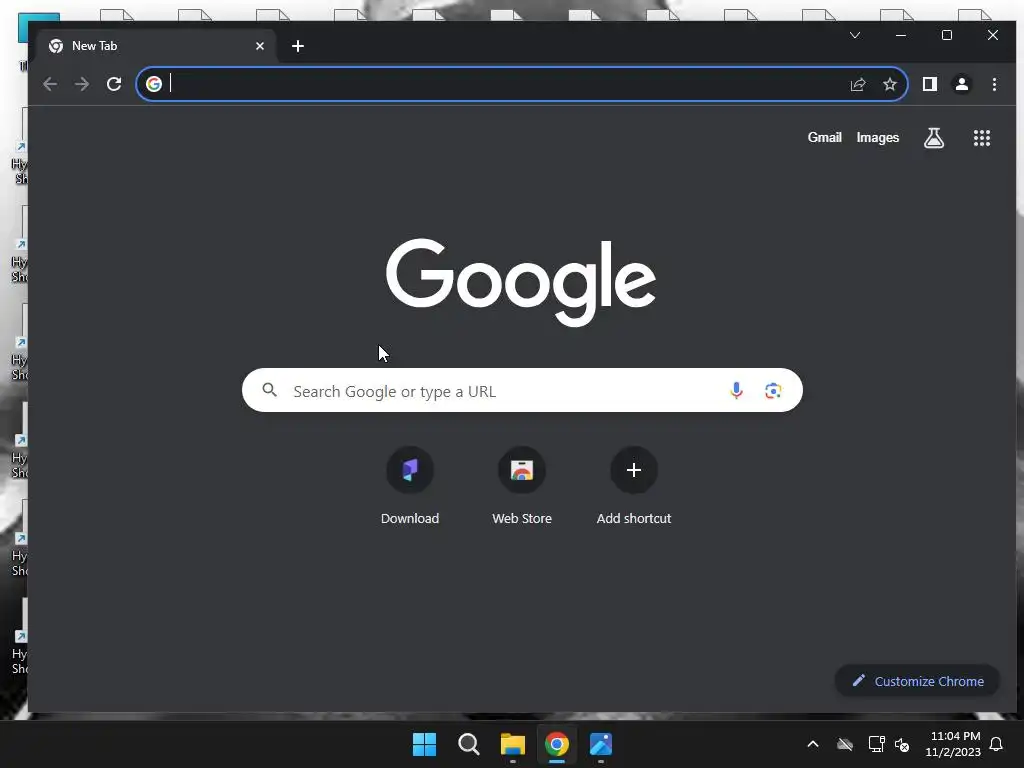This screenshot has height=768, width=1024.
Task: Open the Google apps grid
Action: tap(982, 138)
